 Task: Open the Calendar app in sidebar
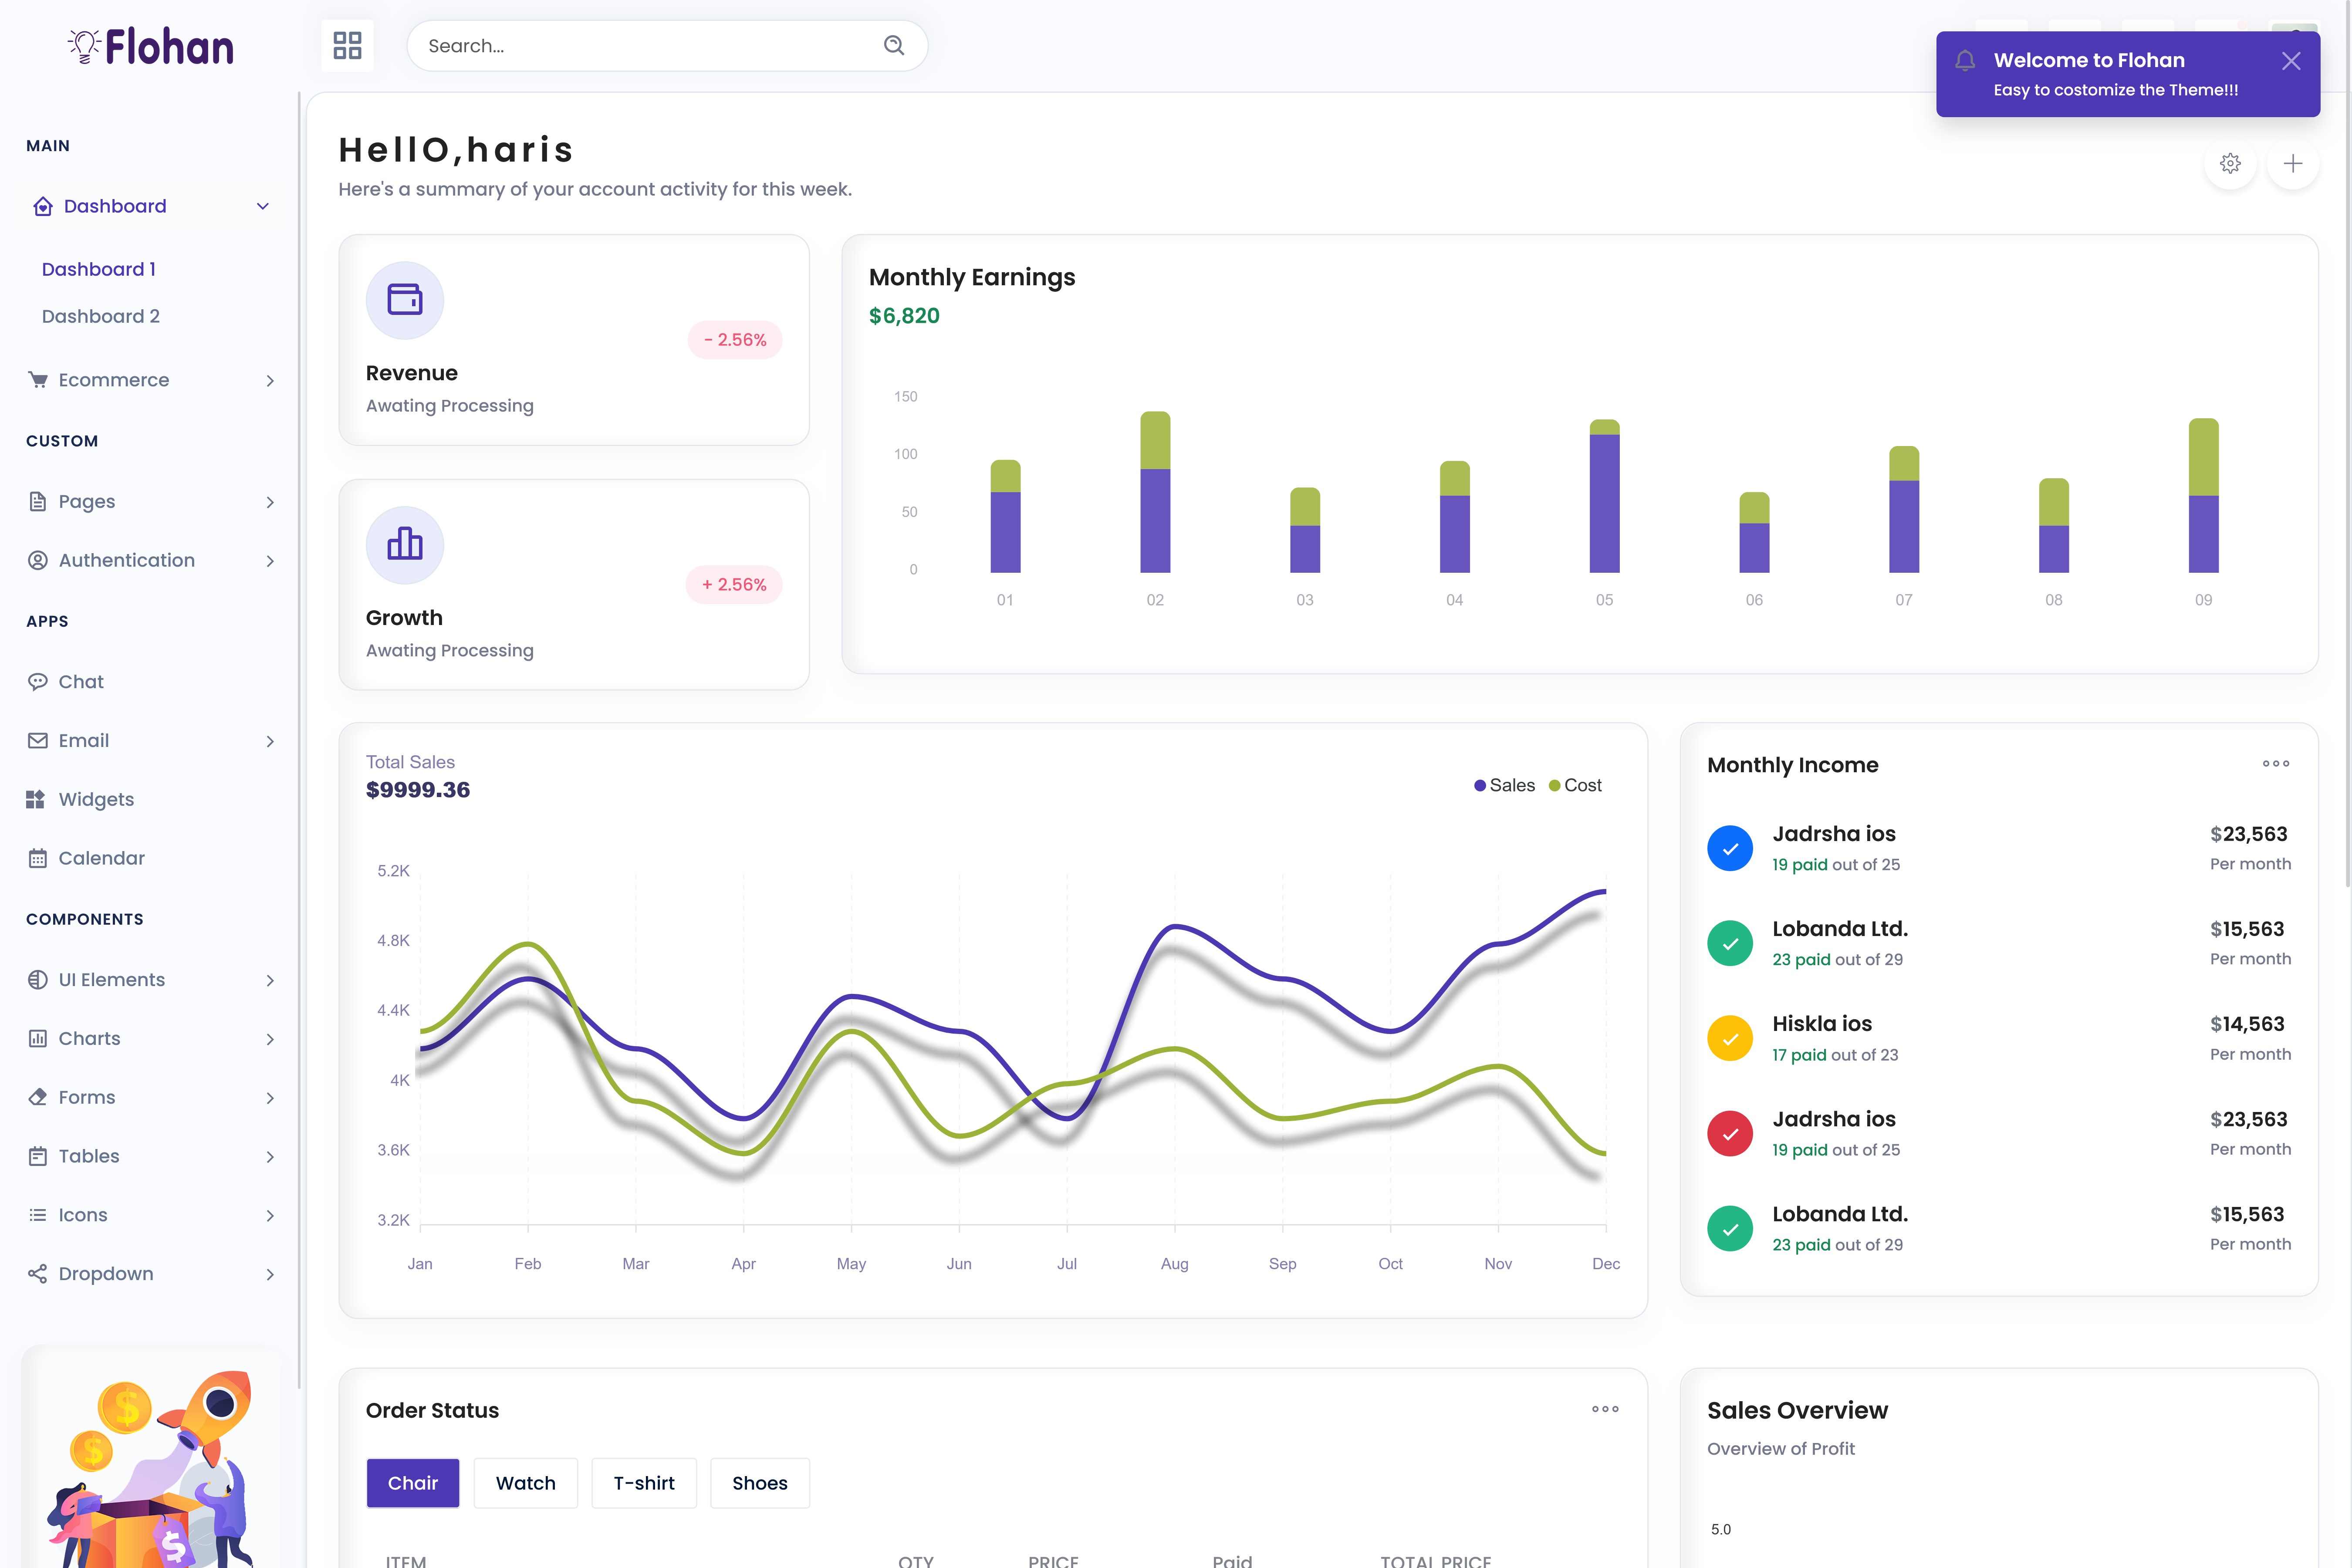[x=101, y=858]
